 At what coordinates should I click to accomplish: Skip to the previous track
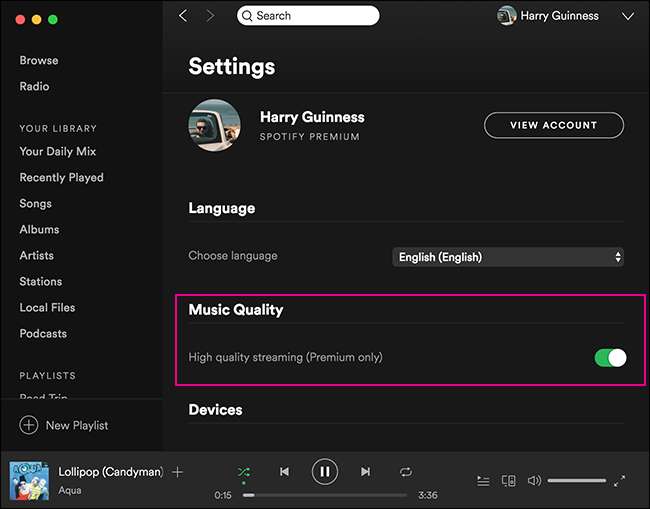point(284,471)
